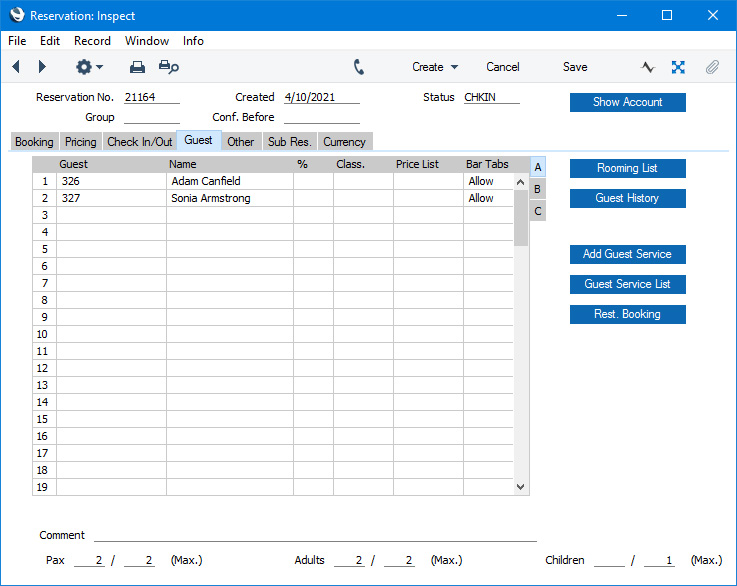Switch to the Pricing tab
The height and width of the screenshot is (586, 737).
[80, 141]
